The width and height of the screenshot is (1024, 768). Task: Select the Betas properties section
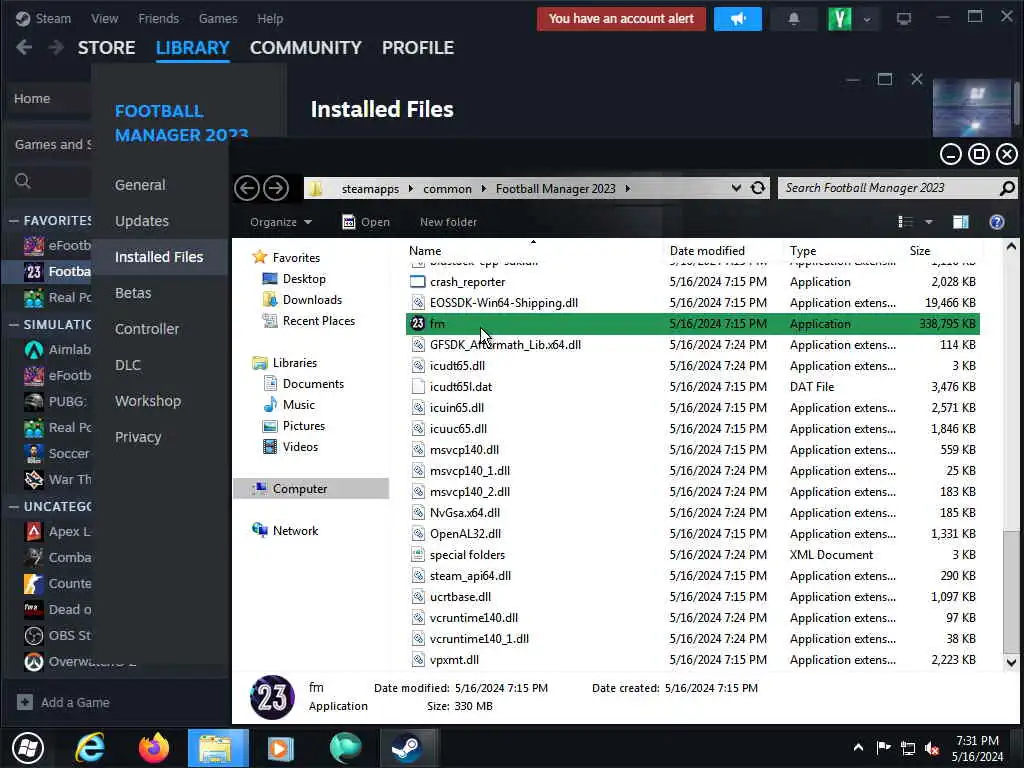(x=133, y=293)
